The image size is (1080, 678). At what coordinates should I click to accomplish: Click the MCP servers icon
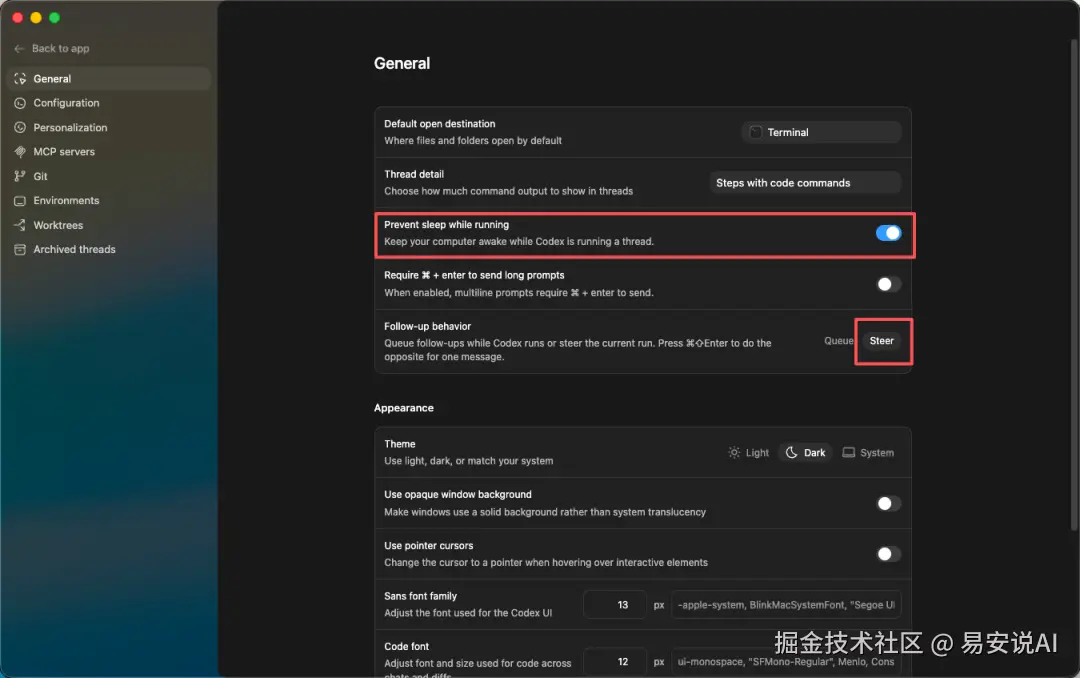pos(20,152)
